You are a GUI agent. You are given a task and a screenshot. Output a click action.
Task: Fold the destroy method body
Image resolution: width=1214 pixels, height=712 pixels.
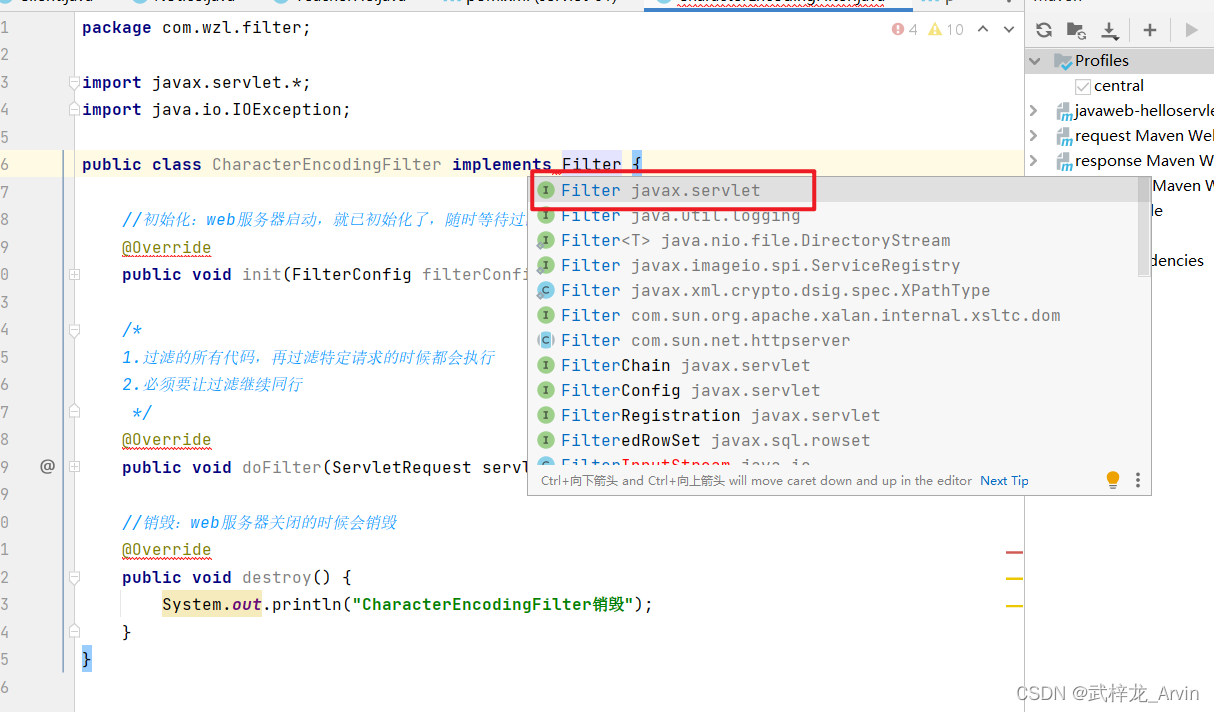[74, 577]
